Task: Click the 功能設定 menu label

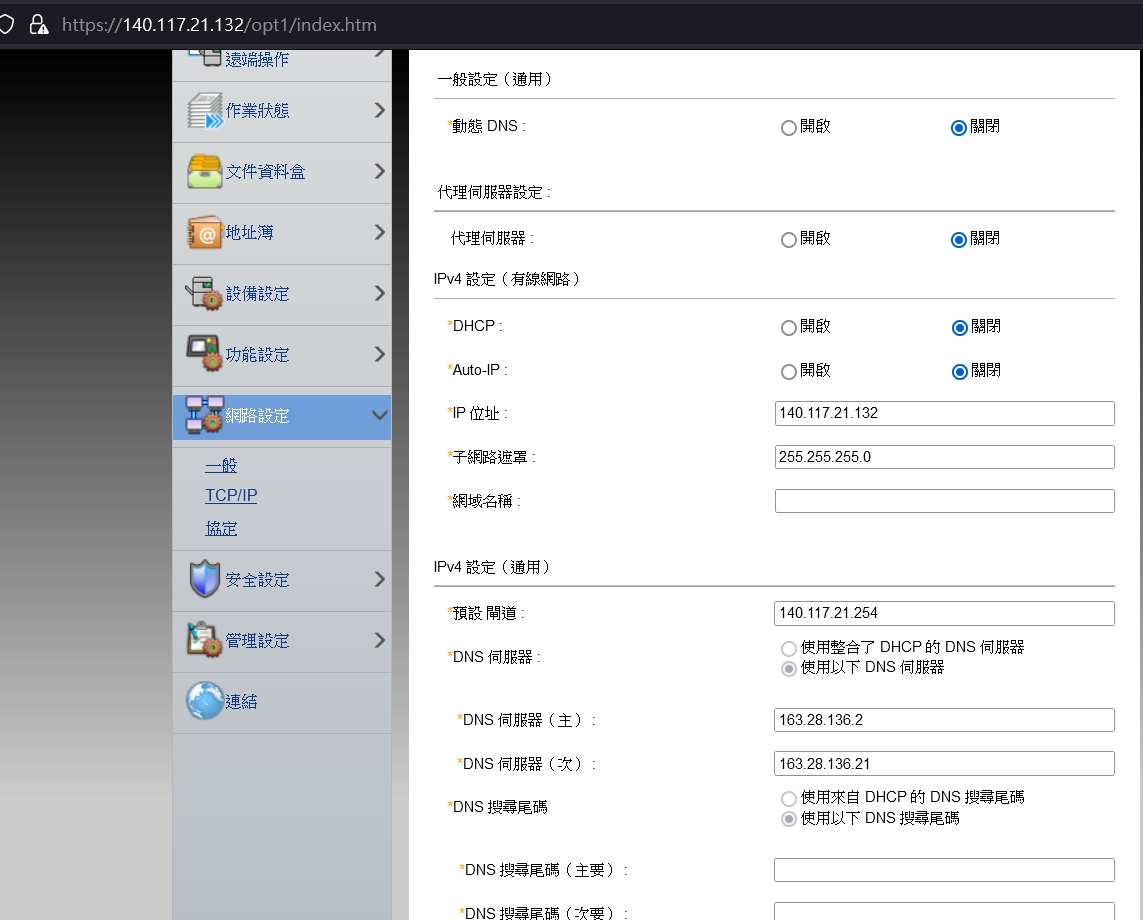Action: (x=257, y=355)
